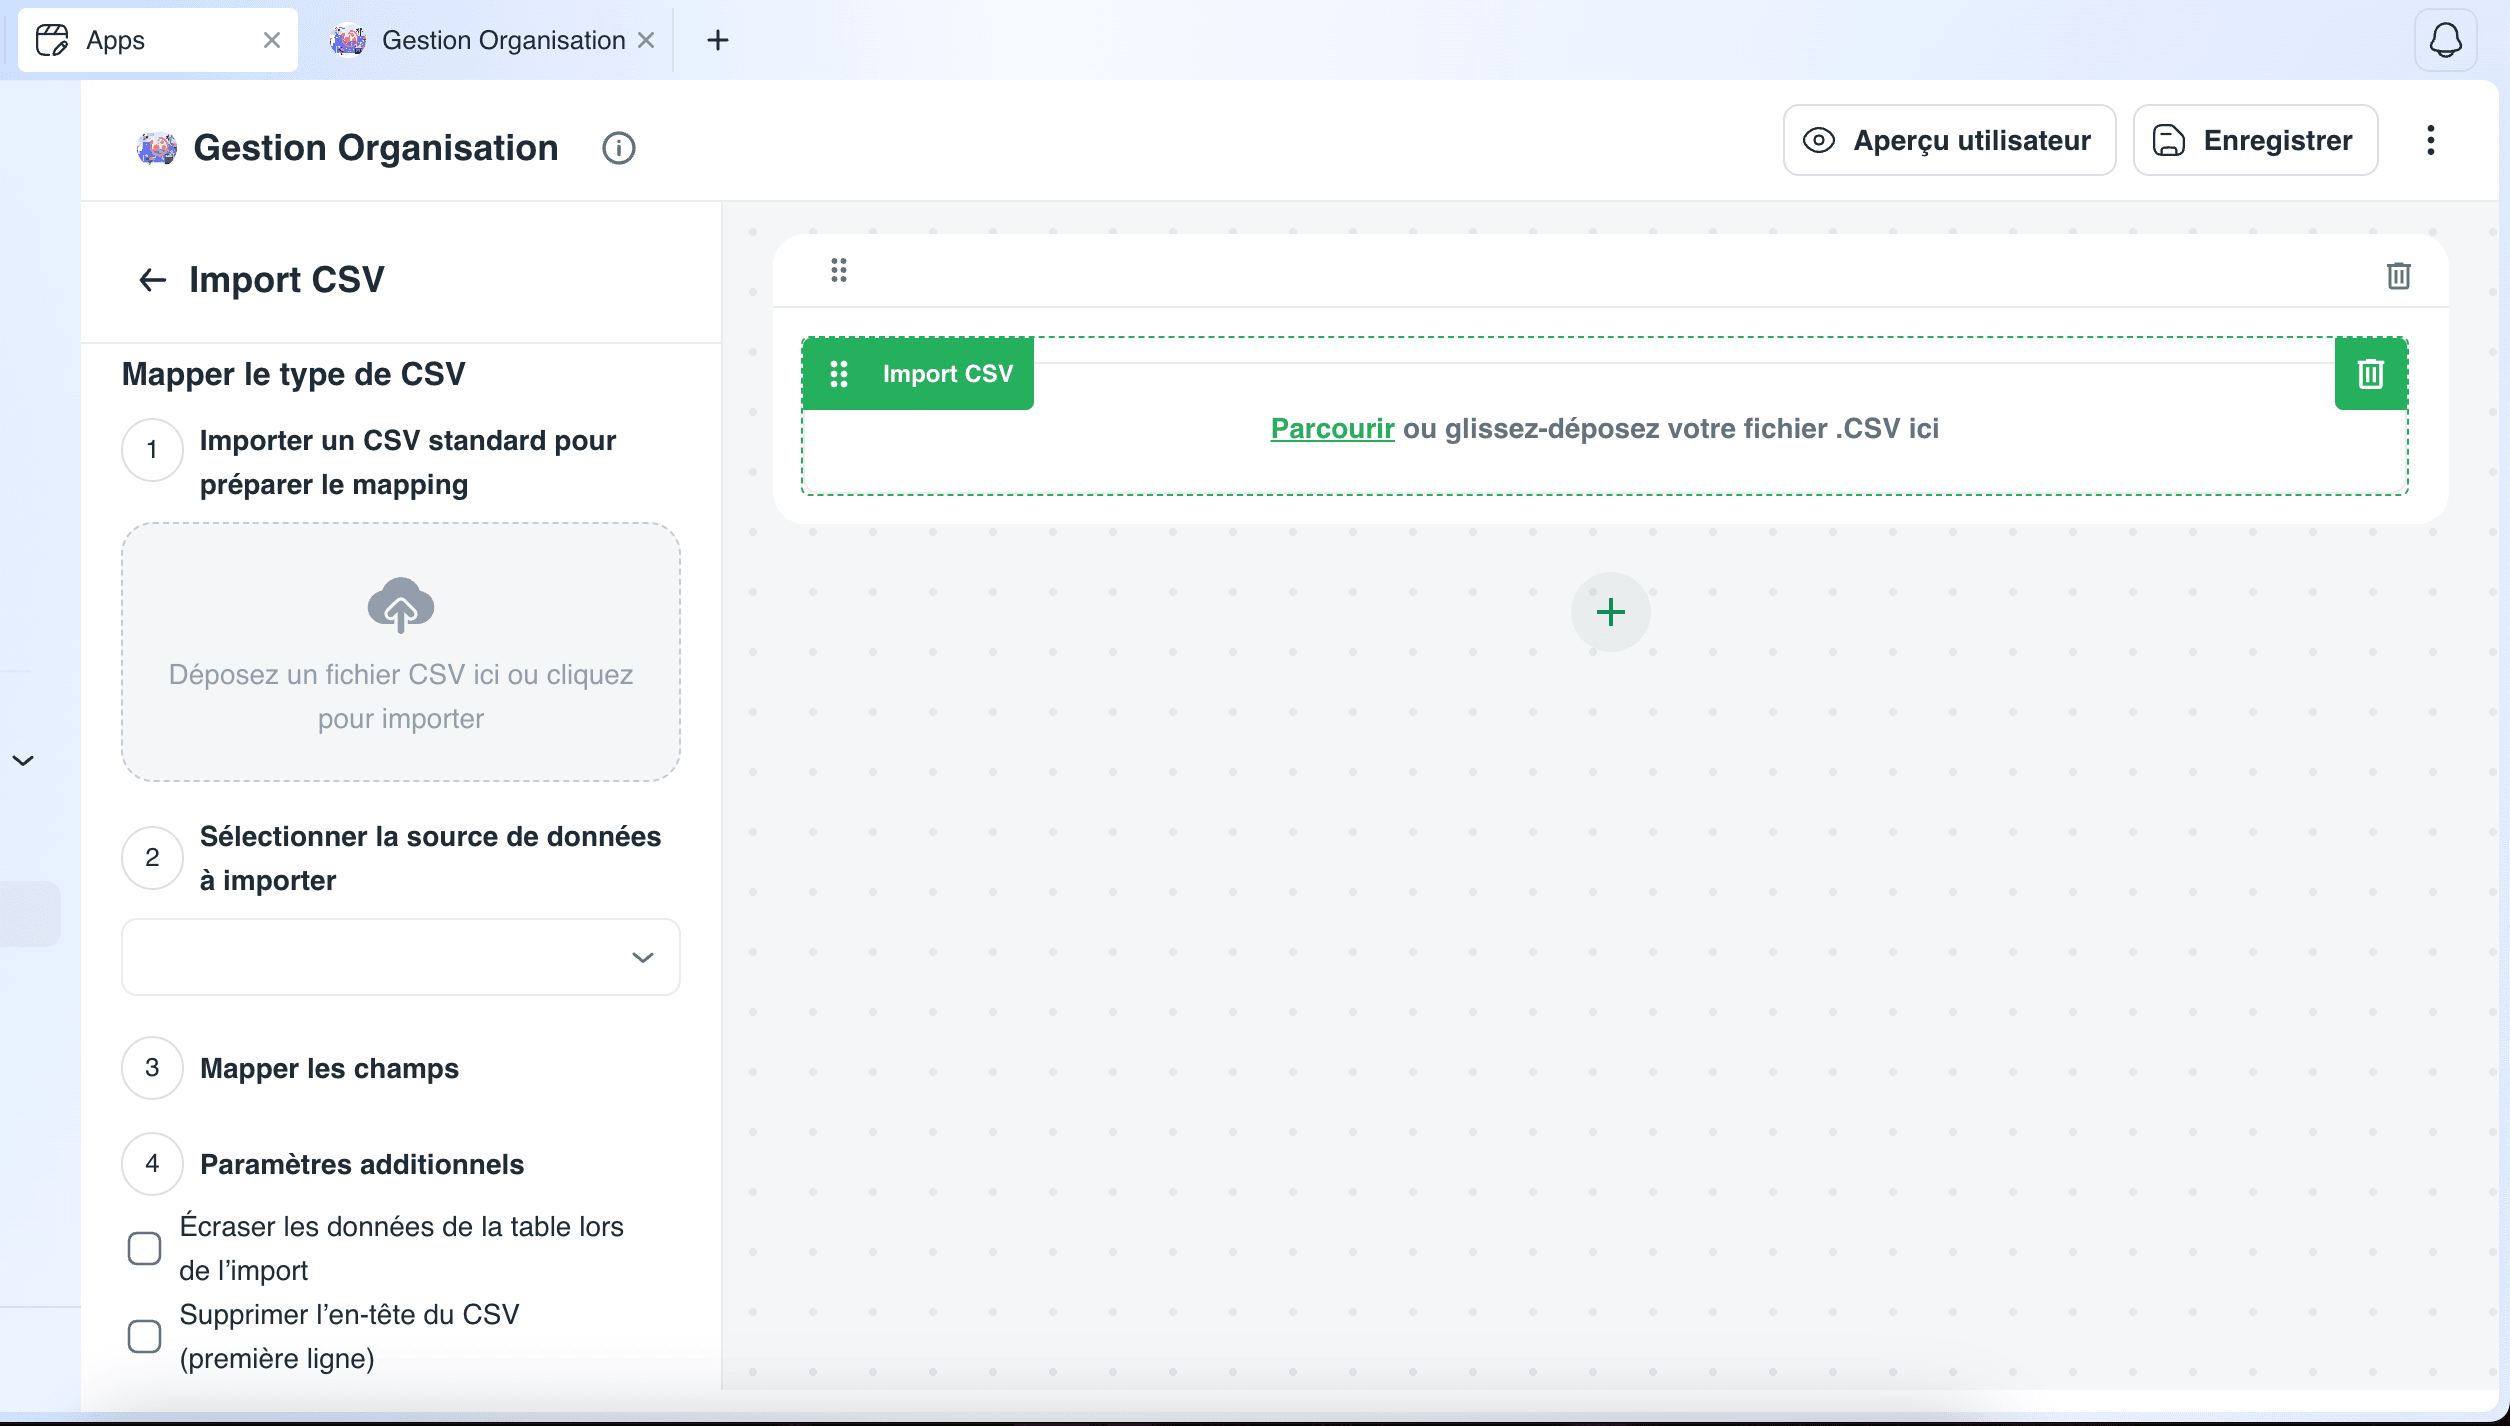This screenshot has width=2510, height=1426.
Task: Click step 3 Mapper les champs
Action: click(x=329, y=1068)
